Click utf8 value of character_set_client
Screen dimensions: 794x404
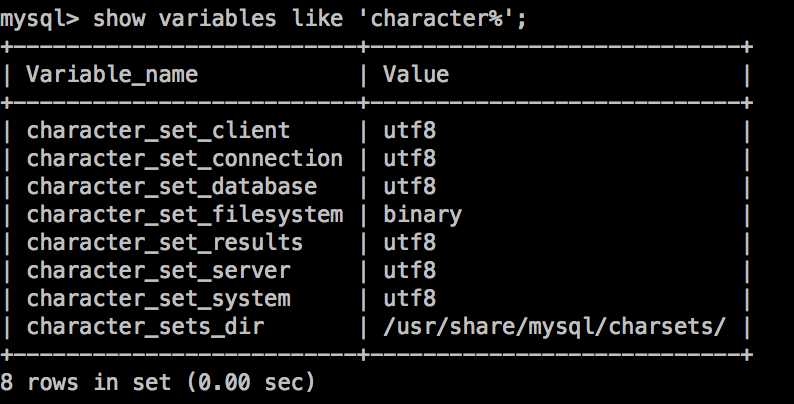pyautogui.click(x=409, y=131)
